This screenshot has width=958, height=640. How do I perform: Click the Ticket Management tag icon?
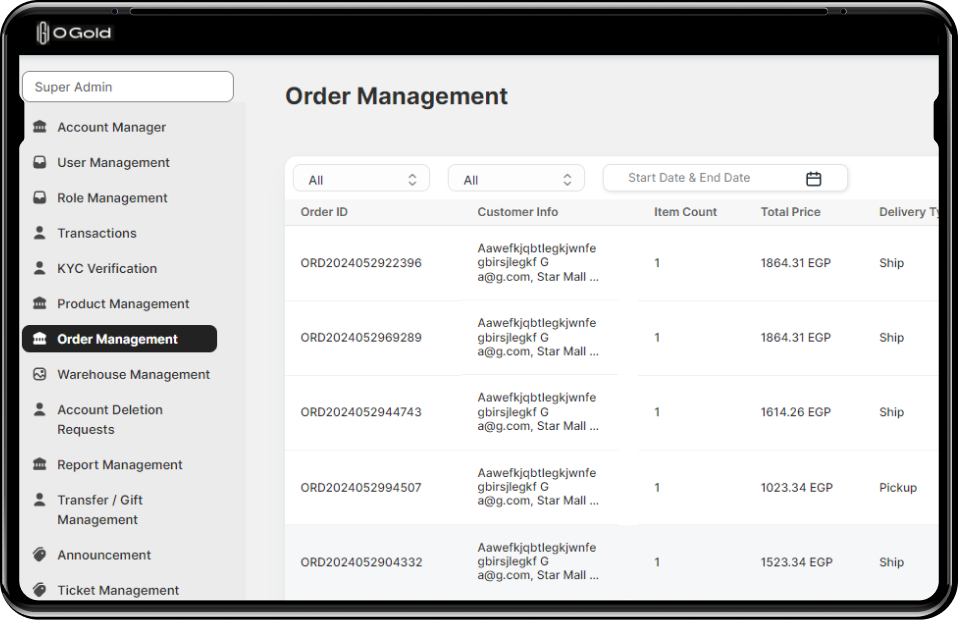pos(40,590)
